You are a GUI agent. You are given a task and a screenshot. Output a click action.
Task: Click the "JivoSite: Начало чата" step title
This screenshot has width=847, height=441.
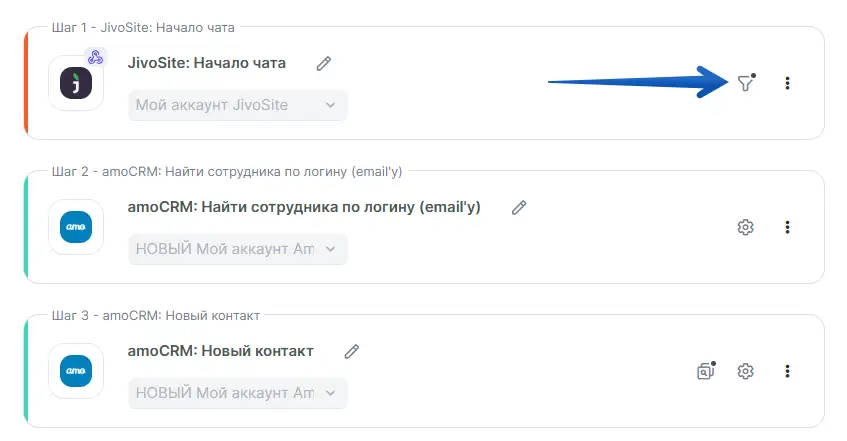coord(207,63)
